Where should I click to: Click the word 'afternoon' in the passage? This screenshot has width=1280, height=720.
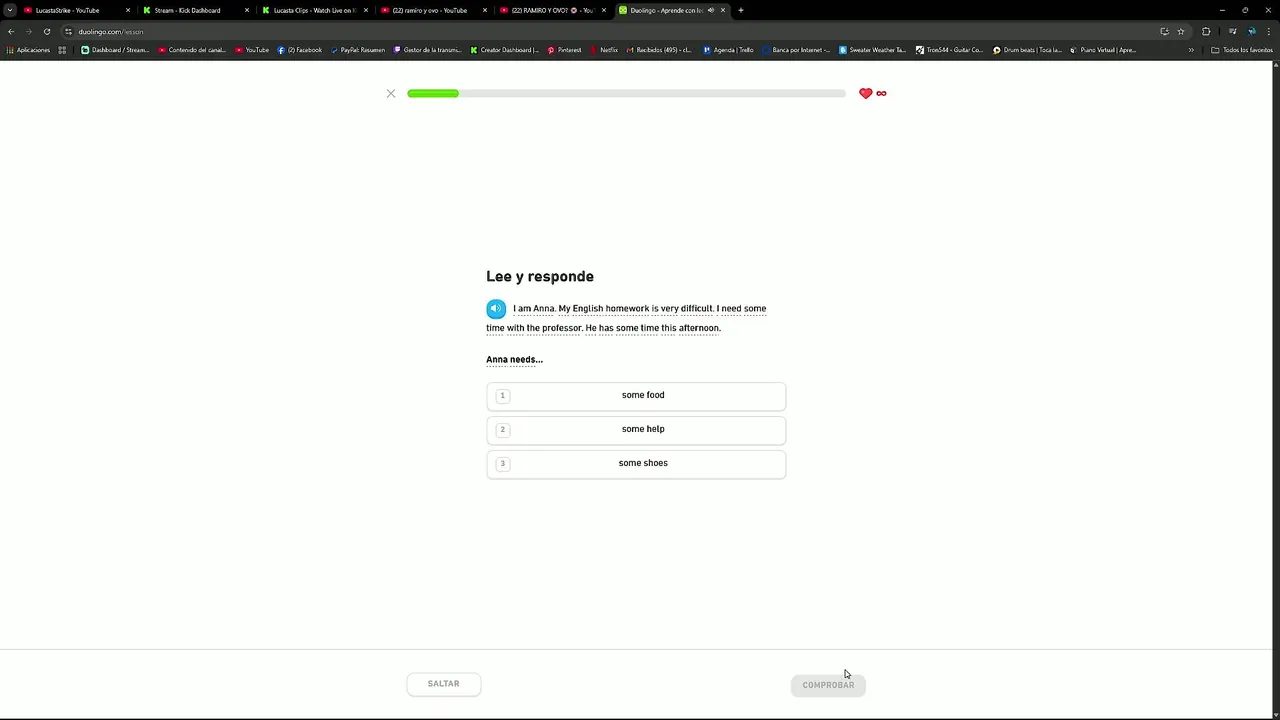[x=699, y=328]
